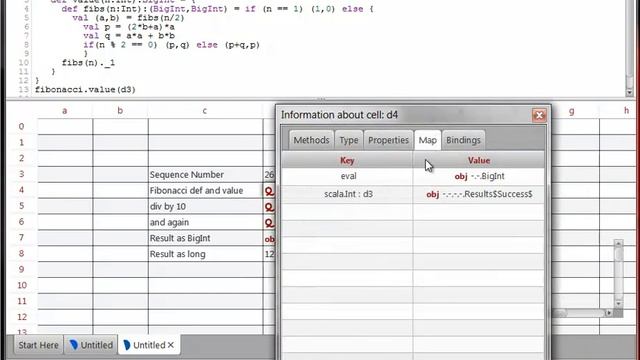Select the Result as long cell
Image resolution: width=640 pixels, height=360 pixels.
tap(205, 254)
